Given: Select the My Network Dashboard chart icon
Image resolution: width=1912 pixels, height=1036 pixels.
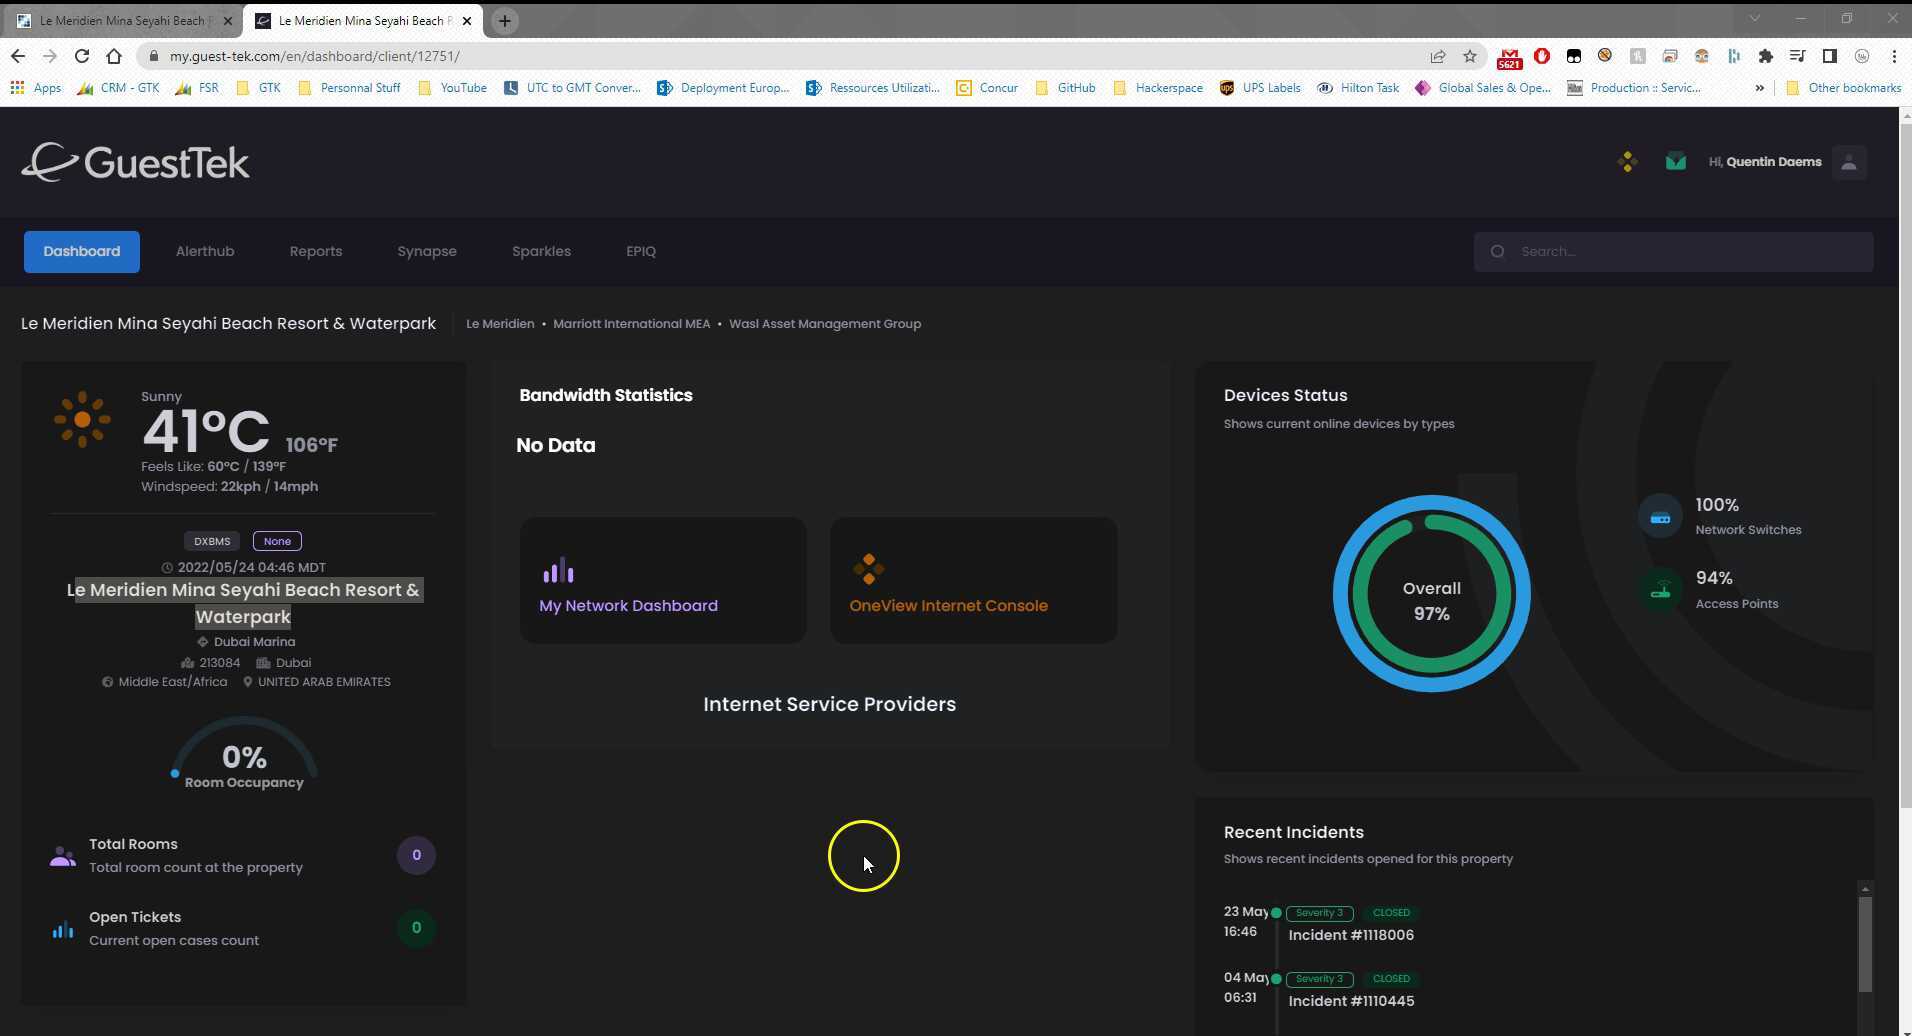Looking at the screenshot, I should pos(558,570).
